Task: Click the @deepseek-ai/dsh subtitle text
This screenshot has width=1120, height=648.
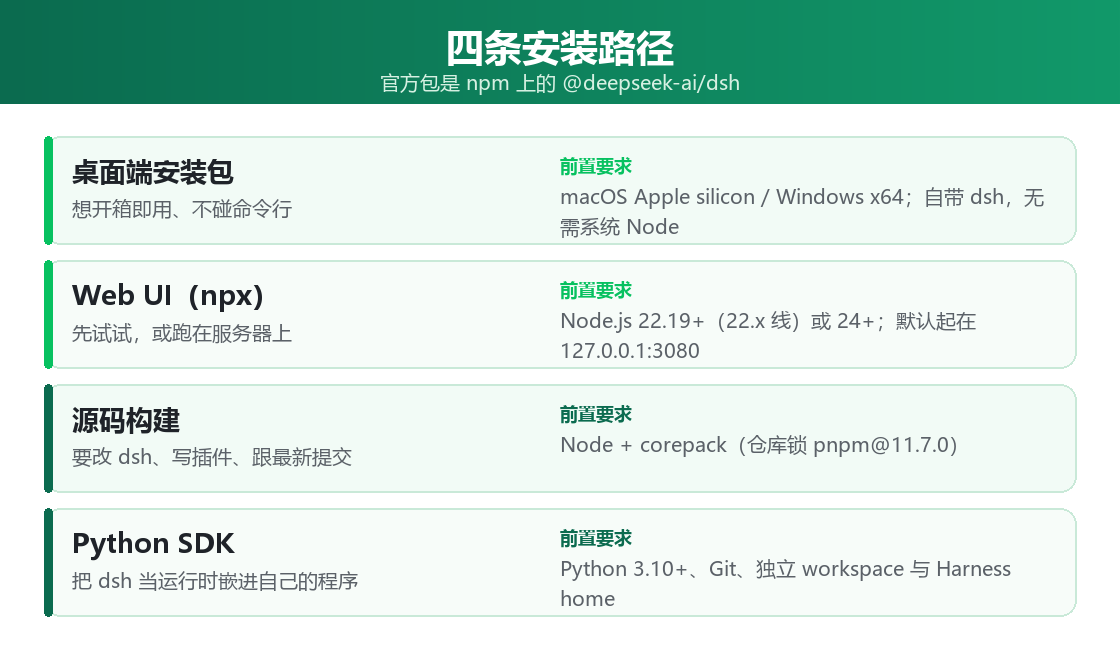Action: [651, 84]
